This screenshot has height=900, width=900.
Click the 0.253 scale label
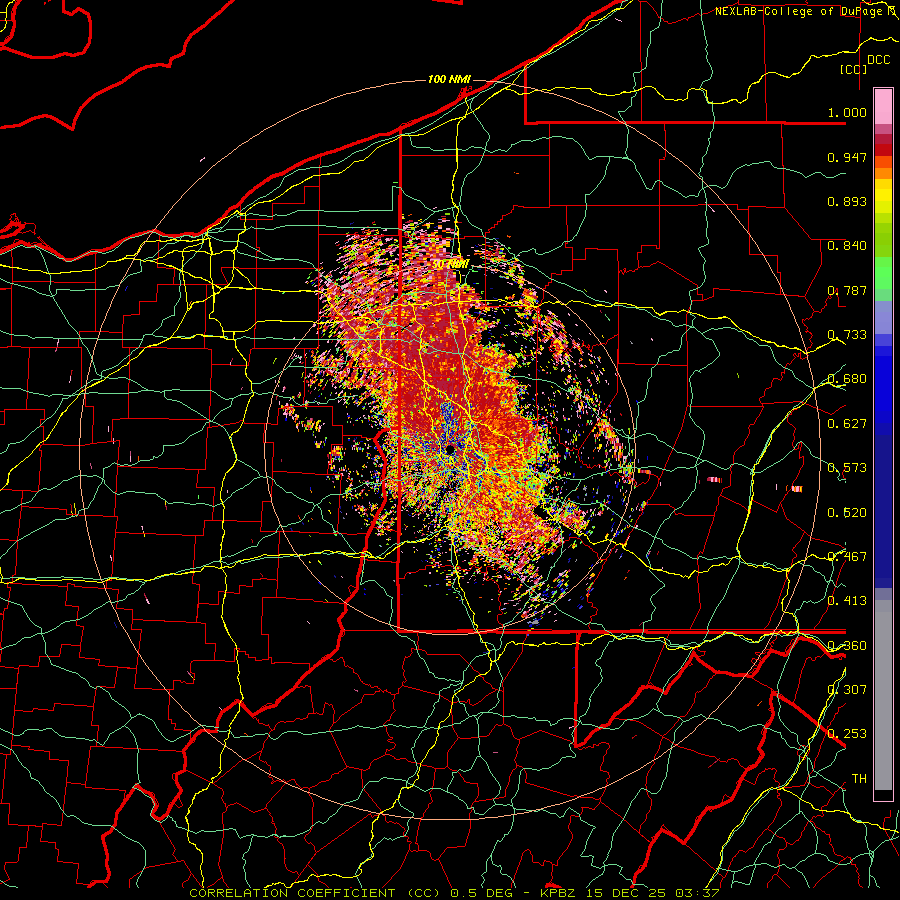coord(847,734)
